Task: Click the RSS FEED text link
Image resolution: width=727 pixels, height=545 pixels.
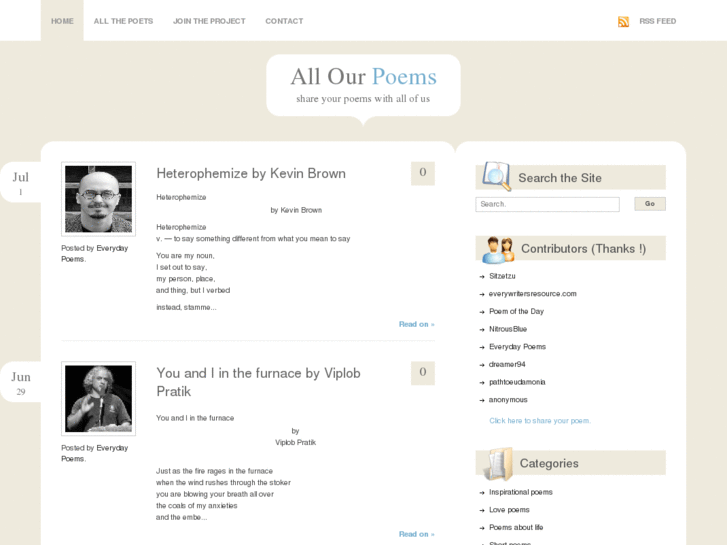Action: tap(657, 21)
